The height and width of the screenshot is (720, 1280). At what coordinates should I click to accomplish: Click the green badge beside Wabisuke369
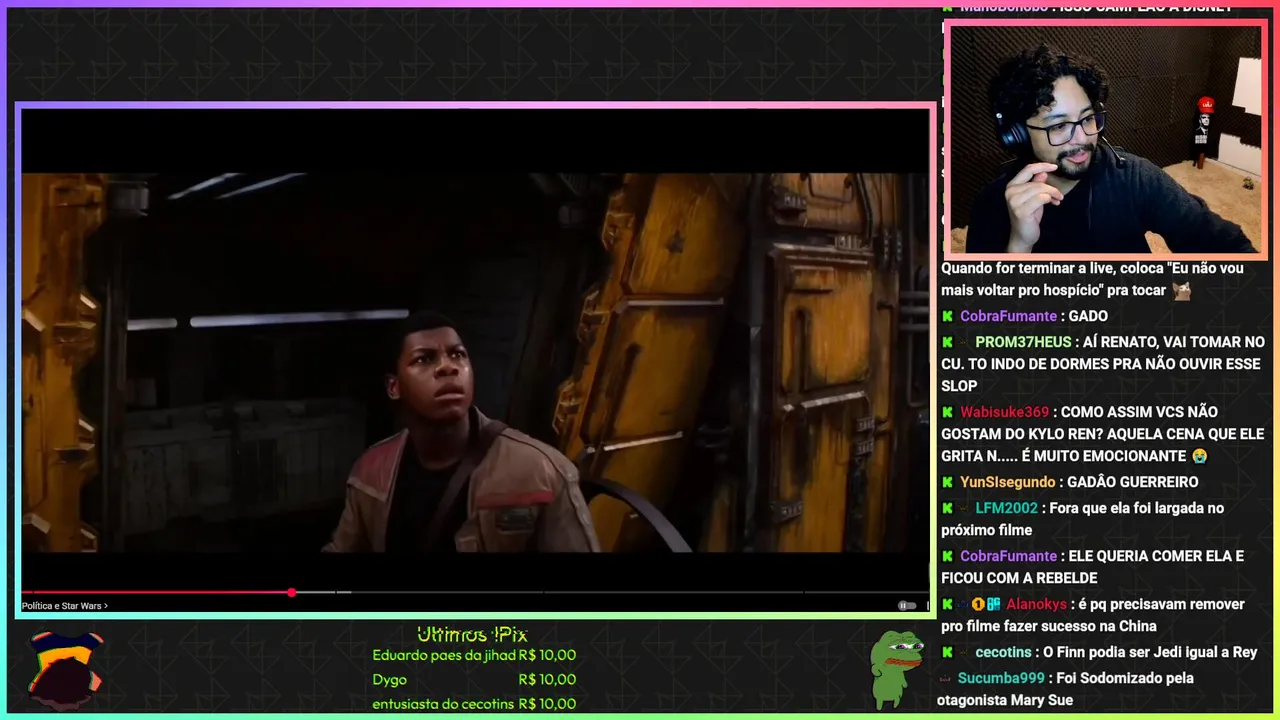point(947,412)
